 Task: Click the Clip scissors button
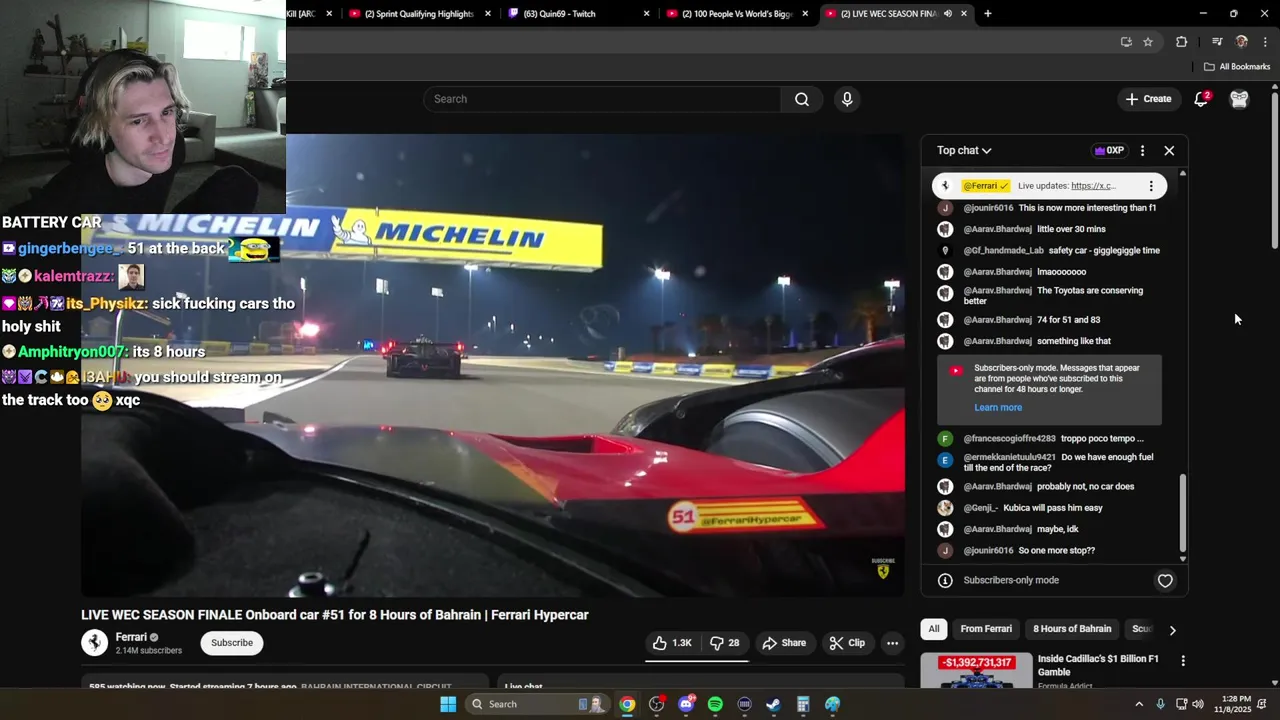(x=847, y=643)
